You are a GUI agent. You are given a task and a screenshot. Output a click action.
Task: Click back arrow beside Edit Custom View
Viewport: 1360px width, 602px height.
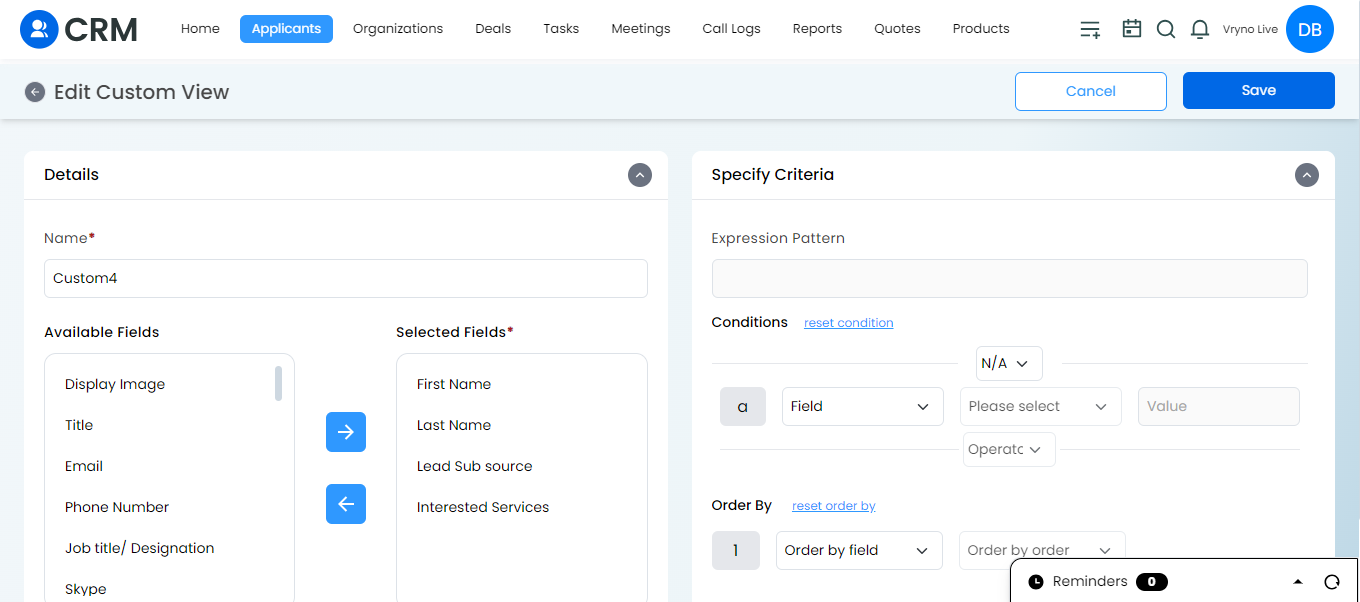tap(35, 92)
